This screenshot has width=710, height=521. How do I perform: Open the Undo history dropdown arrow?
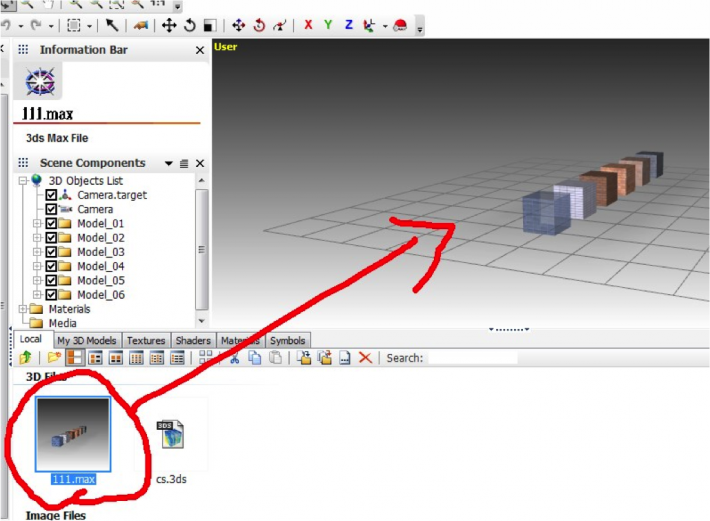pyautogui.click(x=21, y=26)
